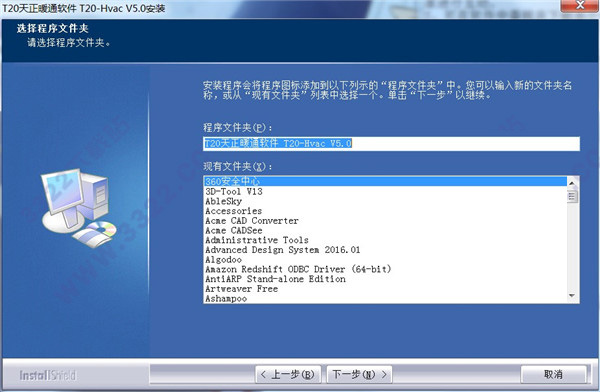
Task: Click the 下一步(N) next button
Action: click(x=359, y=374)
